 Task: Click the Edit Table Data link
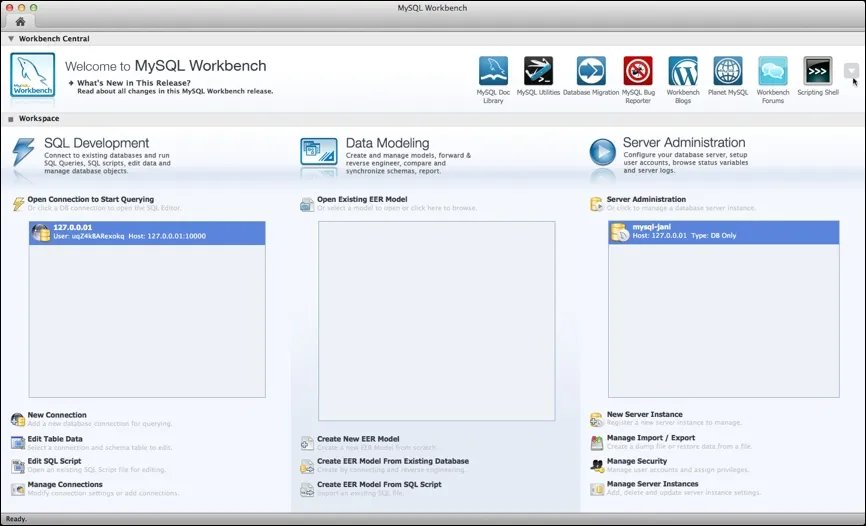[x=55, y=439]
